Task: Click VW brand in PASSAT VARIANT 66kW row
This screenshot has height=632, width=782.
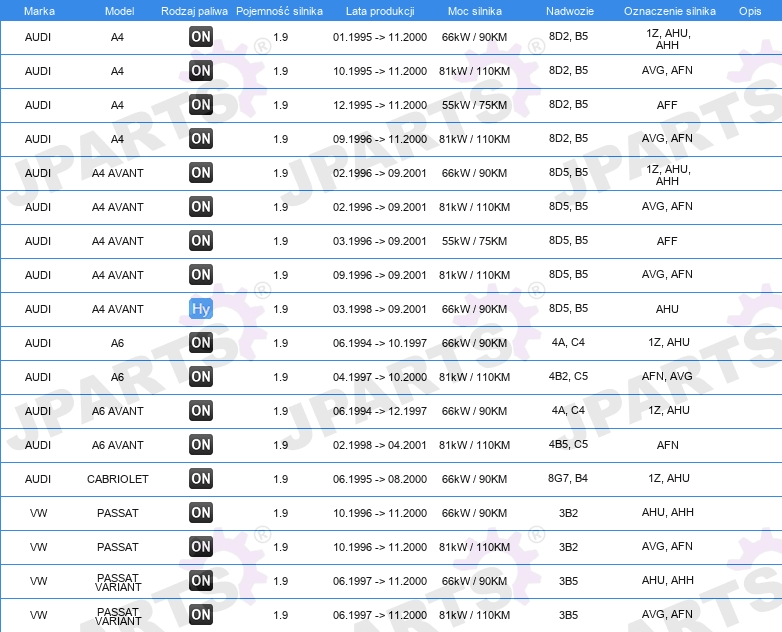Action: pos(38,581)
